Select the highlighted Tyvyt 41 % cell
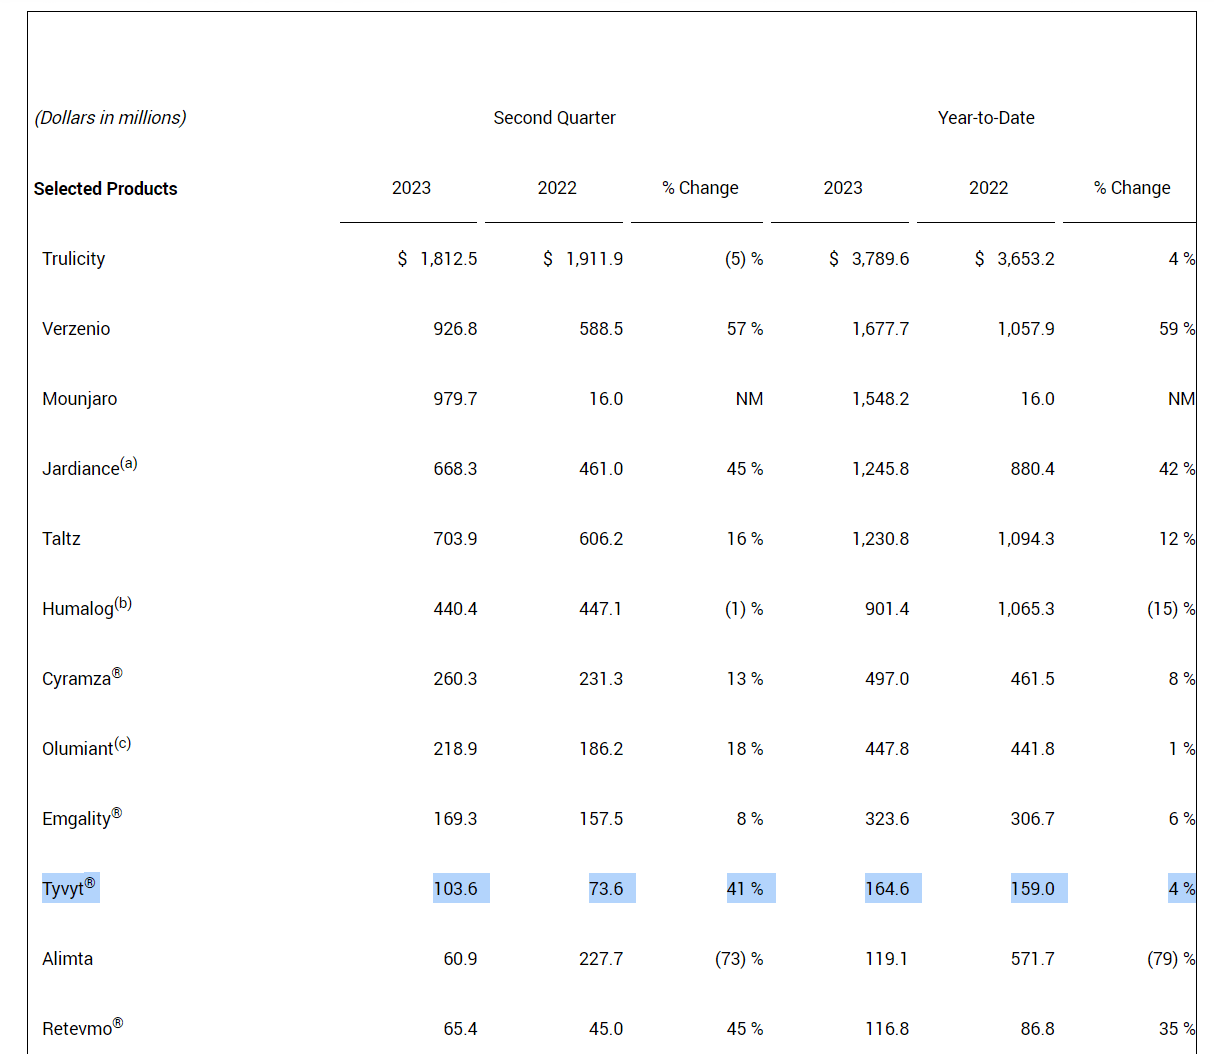The image size is (1214, 1054). (x=745, y=889)
